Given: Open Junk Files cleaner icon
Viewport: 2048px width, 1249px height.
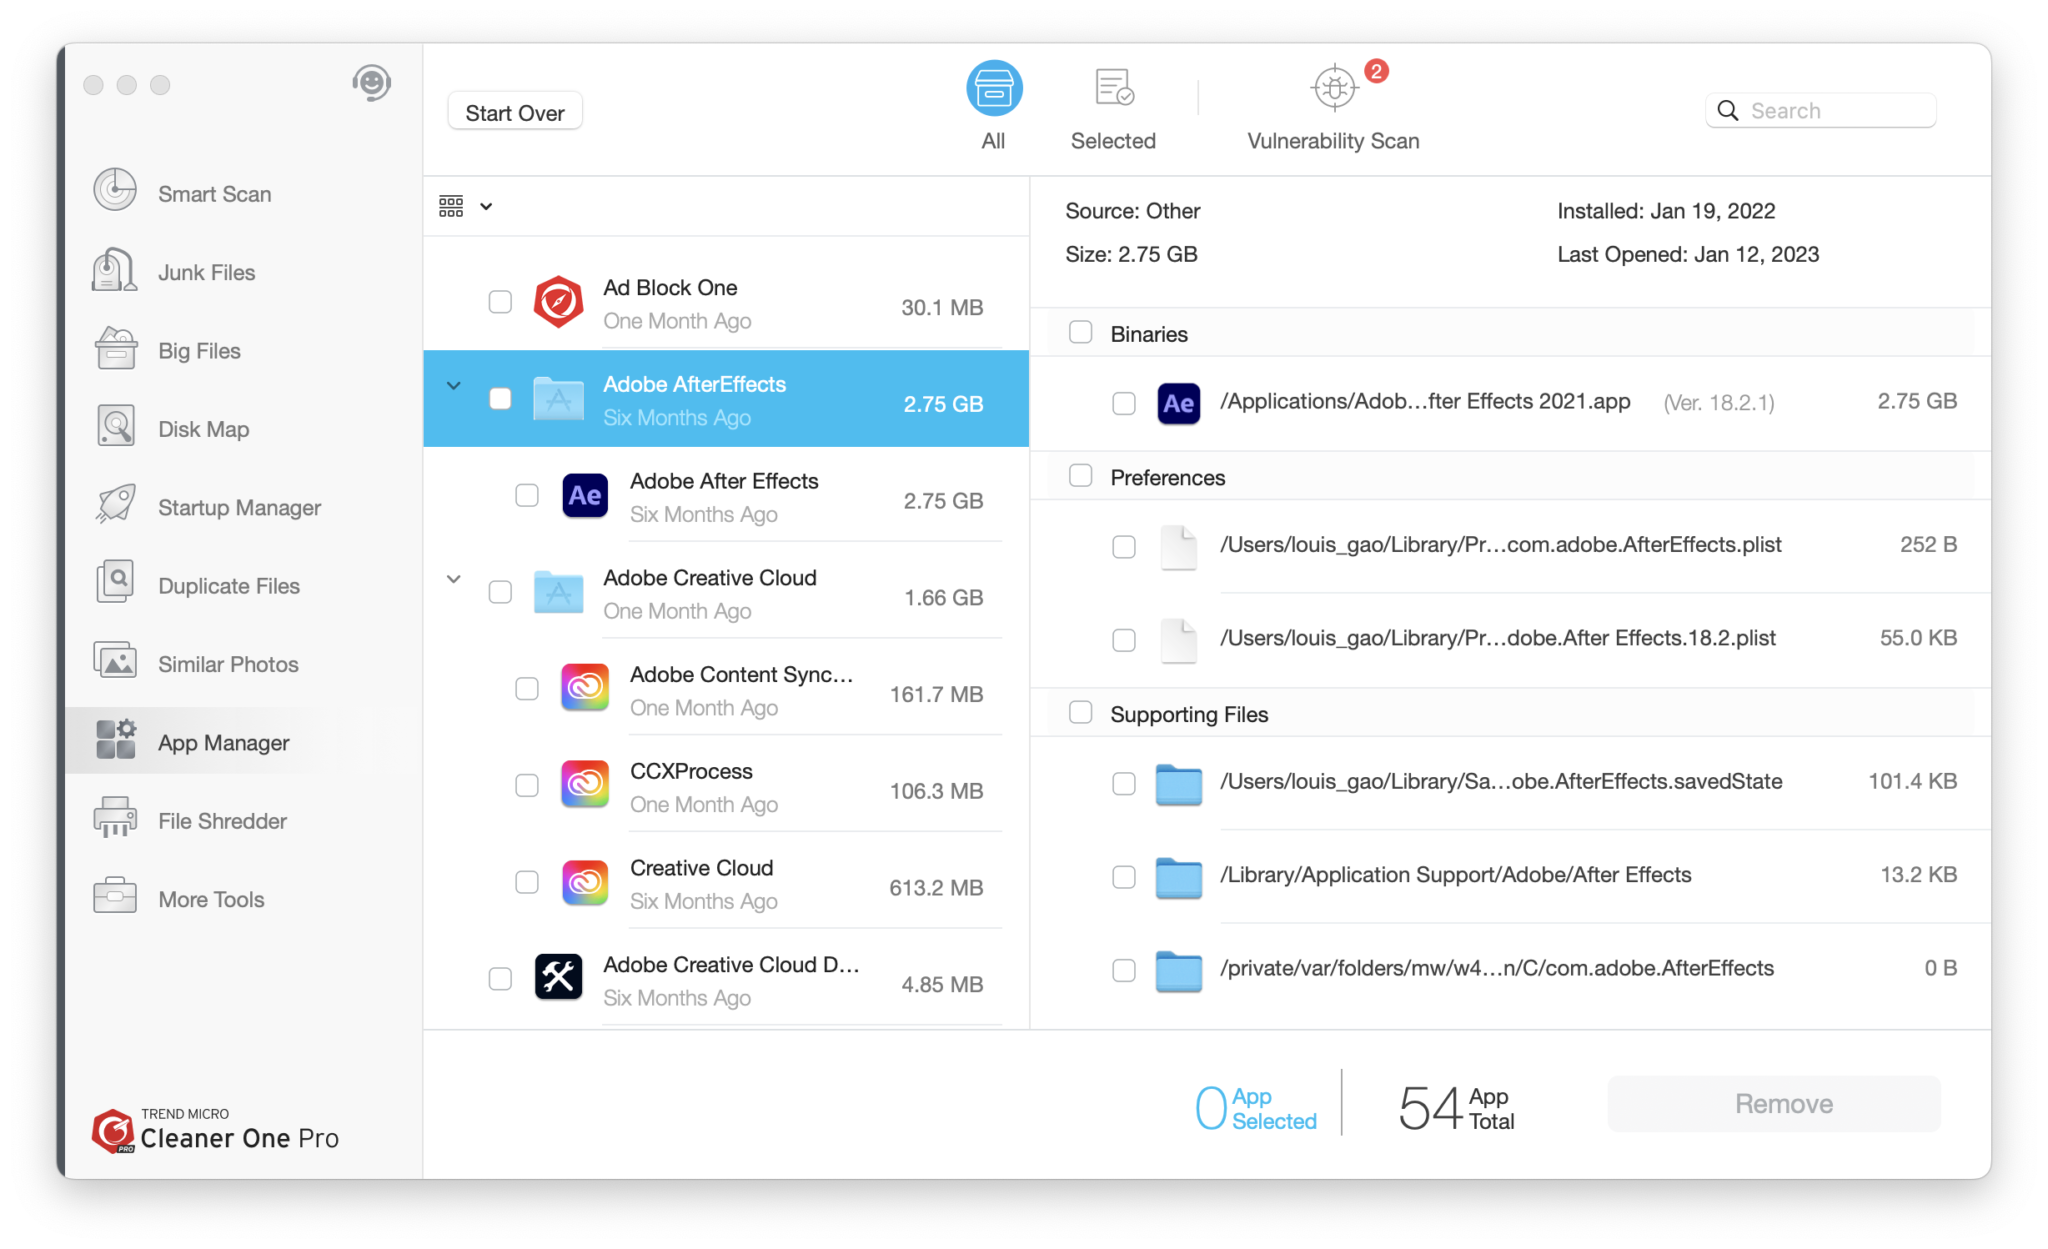Looking at the screenshot, I should click(x=115, y=270).
